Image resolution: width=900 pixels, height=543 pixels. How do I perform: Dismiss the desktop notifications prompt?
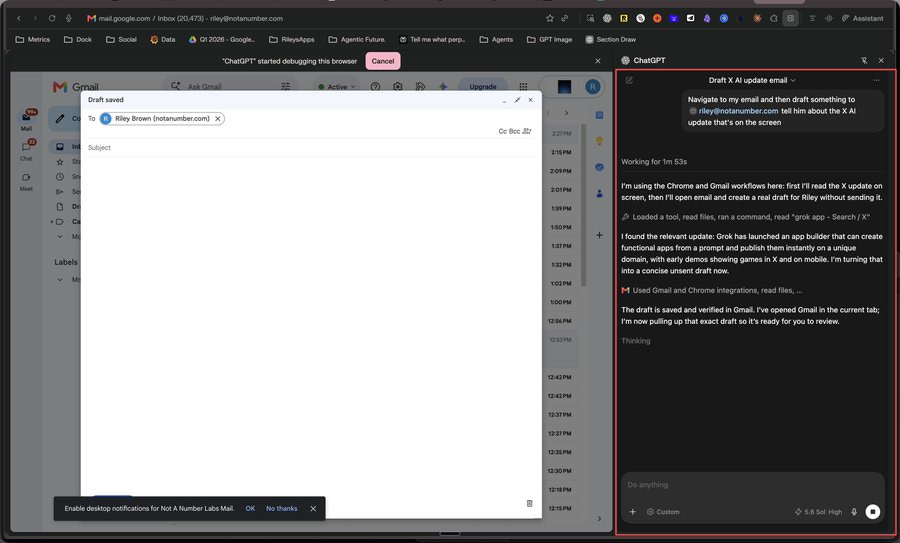pos(313,509)
